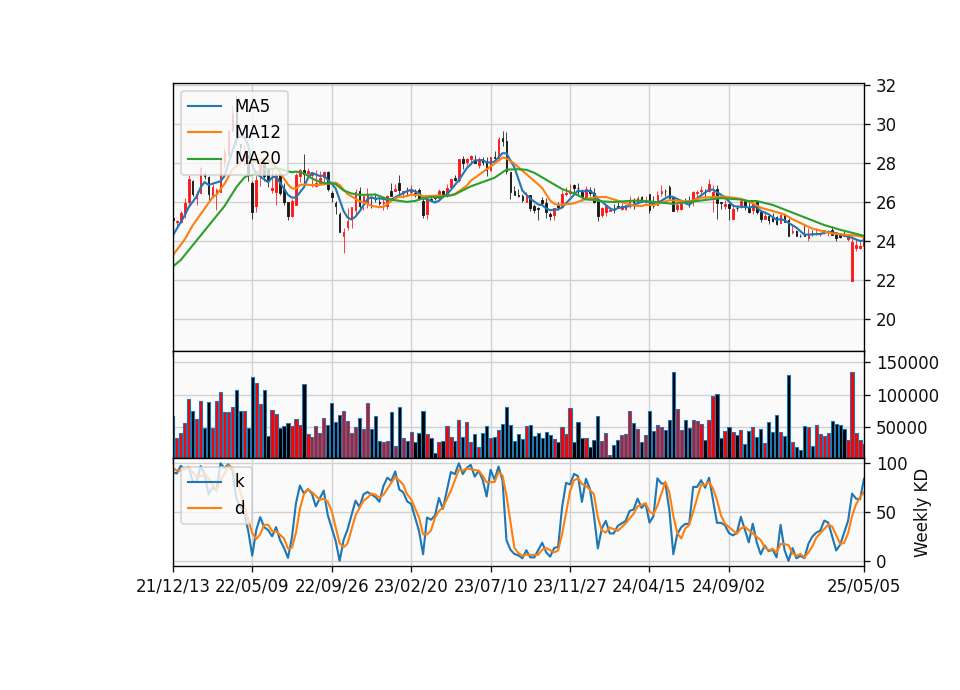
Task: Click the Weekly KD axis title
Action: 920,513
